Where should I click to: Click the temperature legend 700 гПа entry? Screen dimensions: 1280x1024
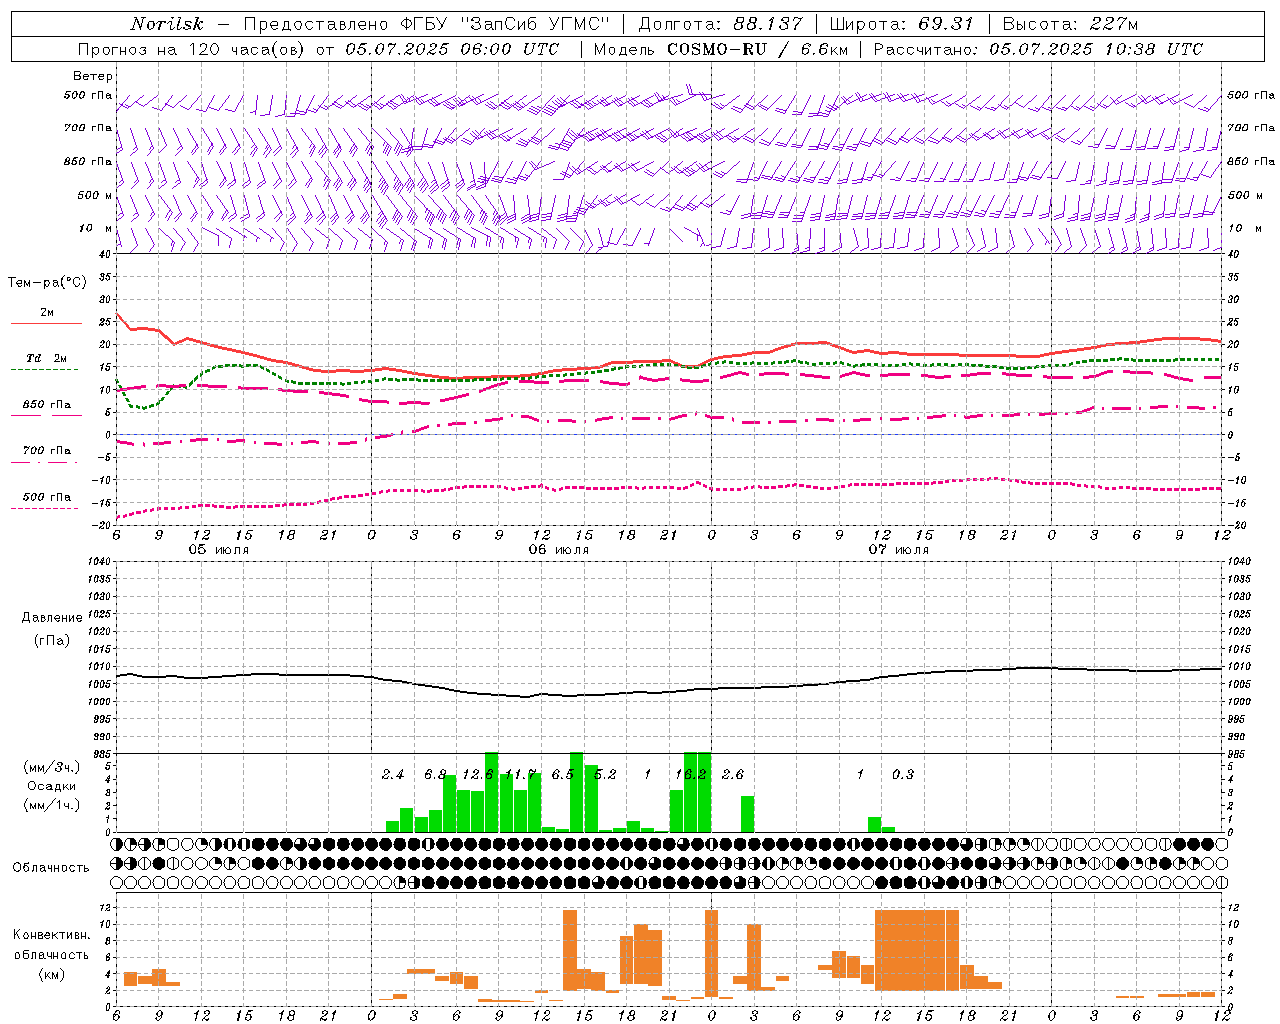[x=46, y=451]
